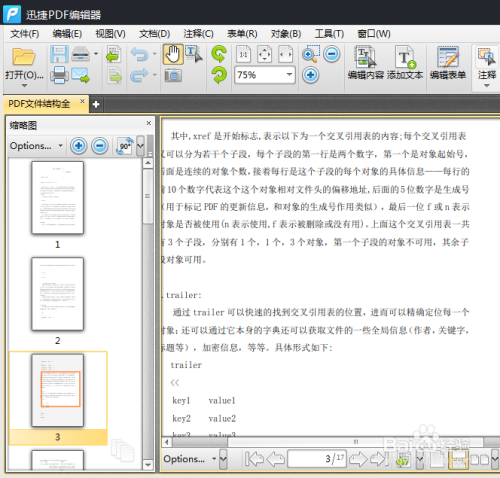Add a new tab with the plus button
The image size is (500, 478).
96,104
